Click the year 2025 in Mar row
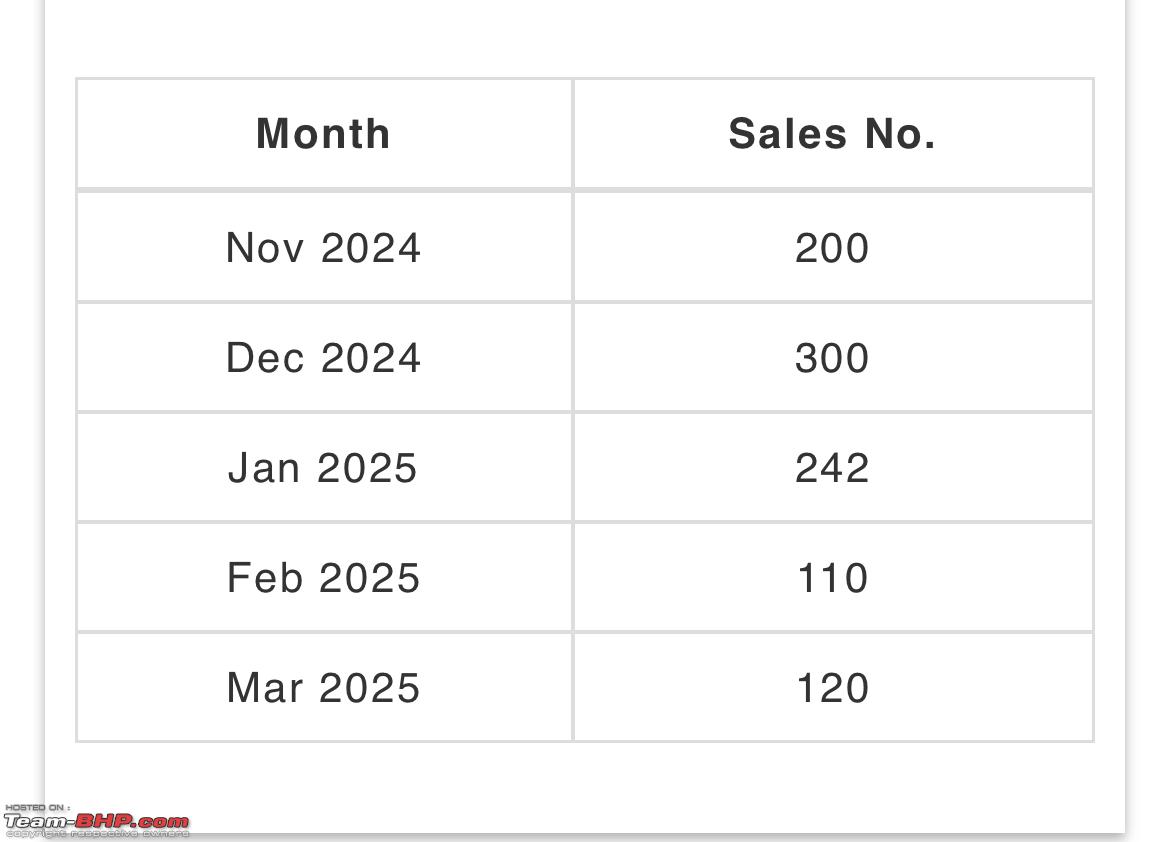 pyautogui.click(x=370, y=687)
